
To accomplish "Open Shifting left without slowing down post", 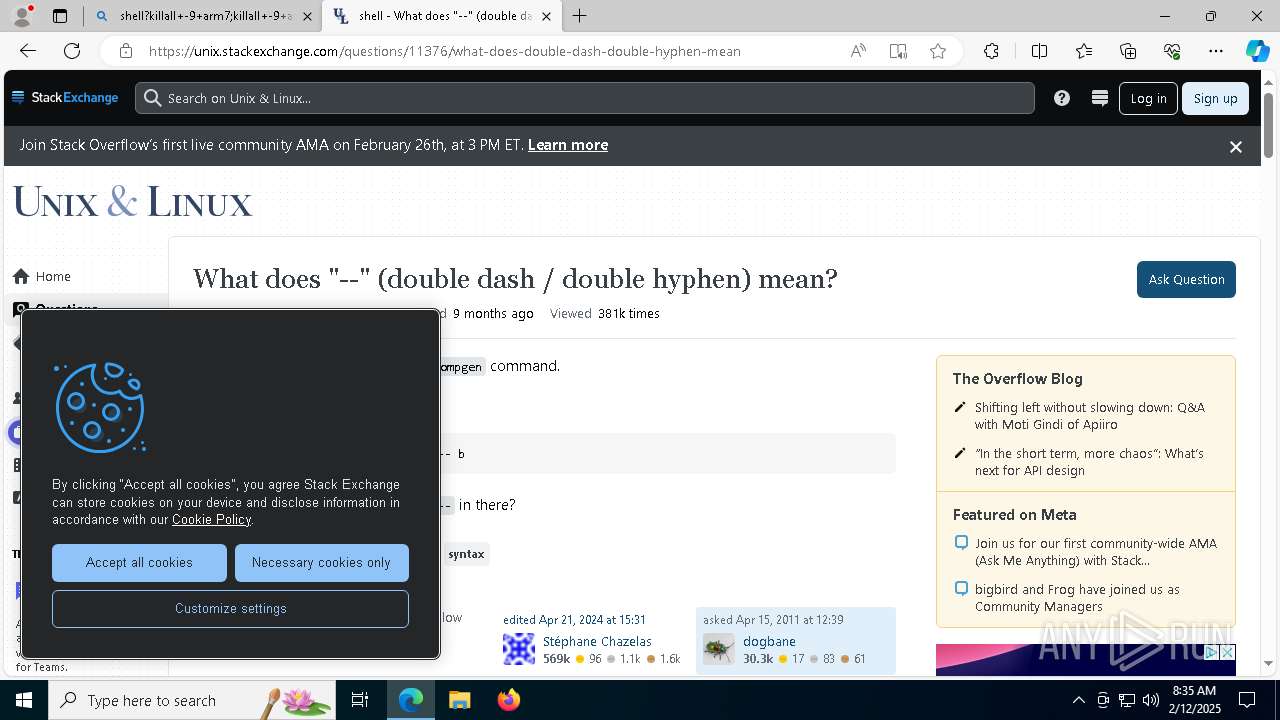I will pos(1090,416).
